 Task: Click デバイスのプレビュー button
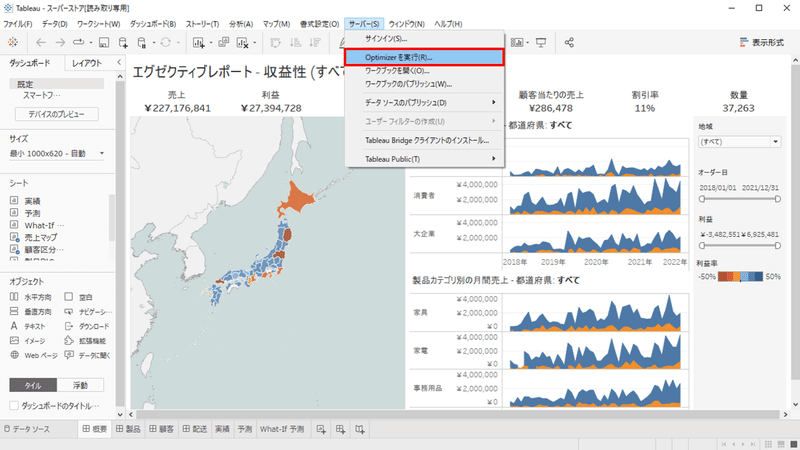57,114
